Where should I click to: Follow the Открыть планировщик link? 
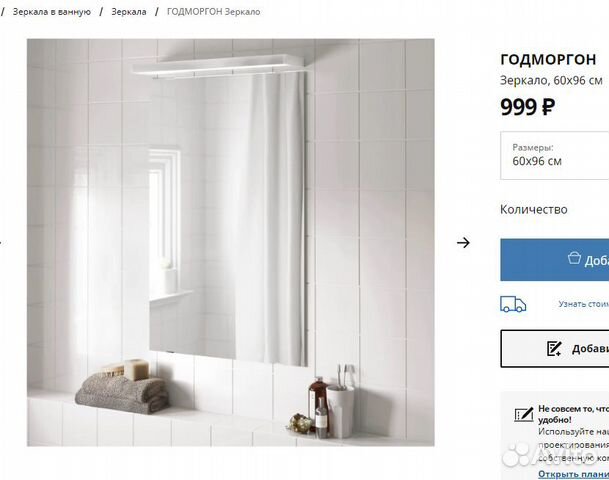coord(574,474)
